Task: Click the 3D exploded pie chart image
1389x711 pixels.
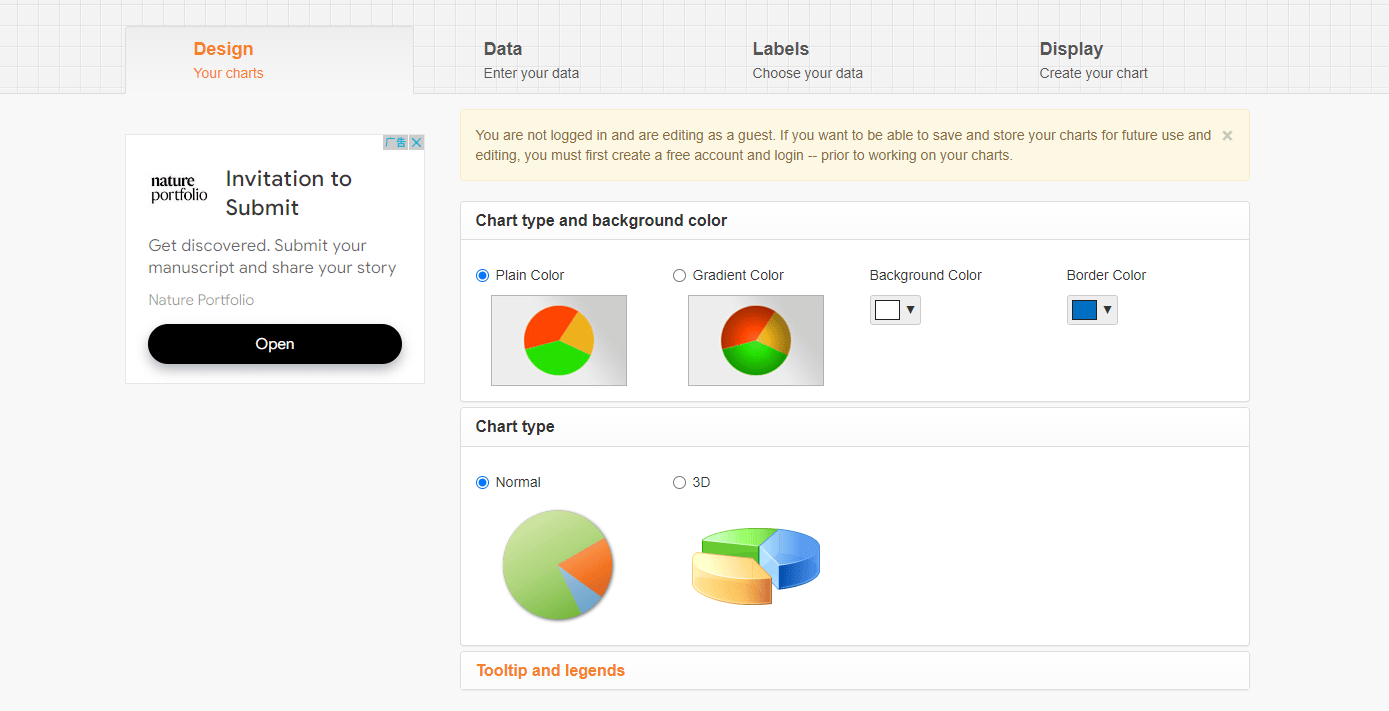Action: 756,566
